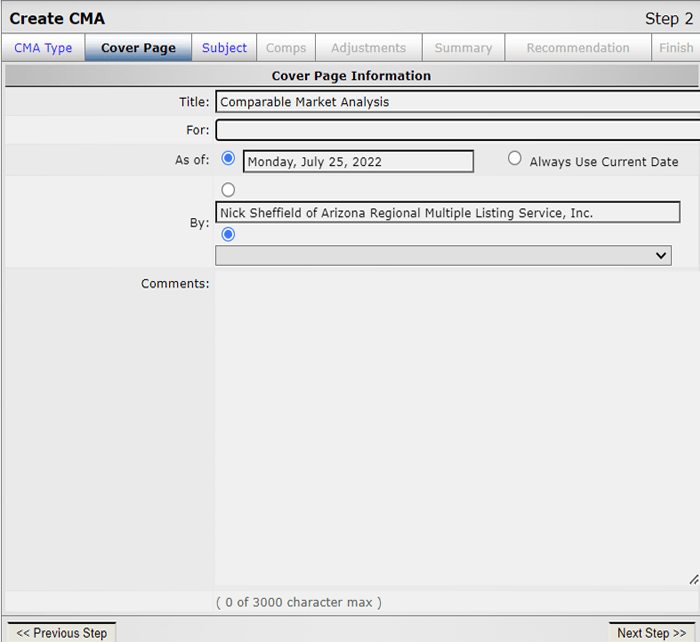Click the 'Create CMA' title text
700x642 pixels.
pos(57,18)
